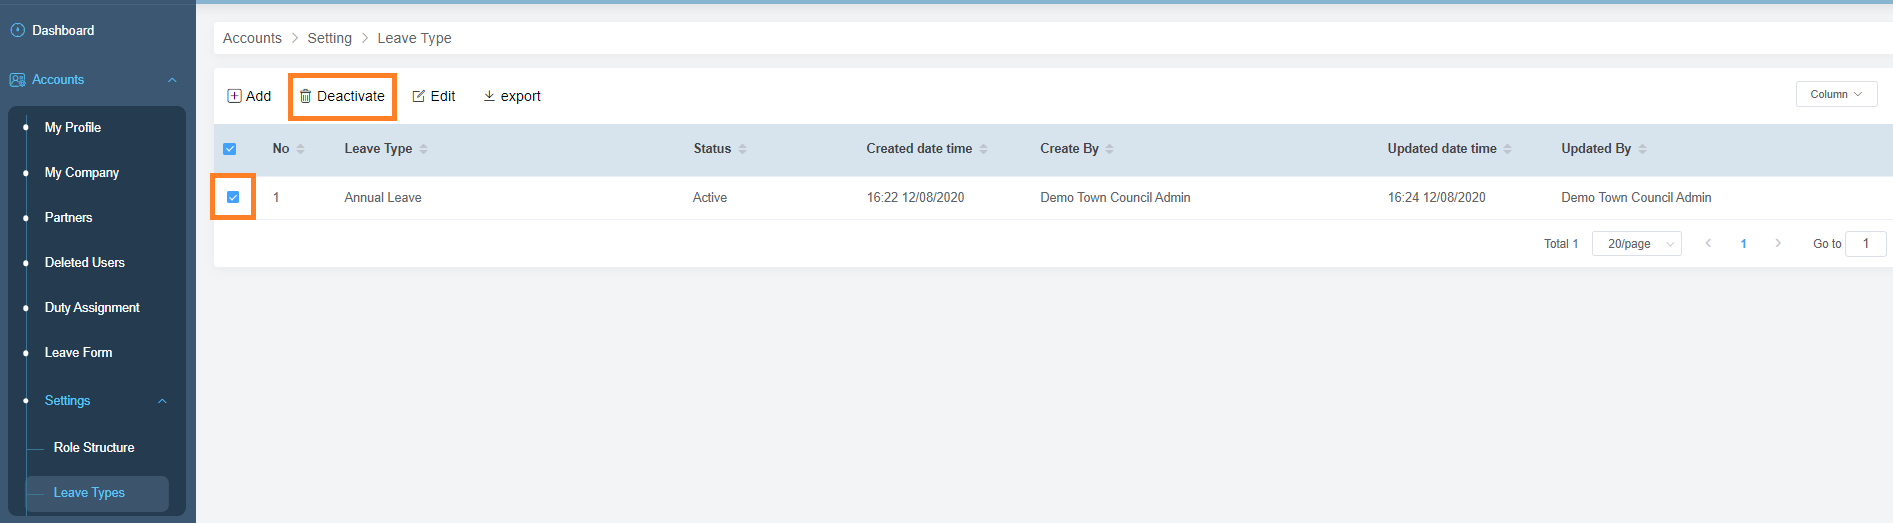Click the Edit pencil icon
This screenshot has height=523, width=1893.
pos(419,96)
